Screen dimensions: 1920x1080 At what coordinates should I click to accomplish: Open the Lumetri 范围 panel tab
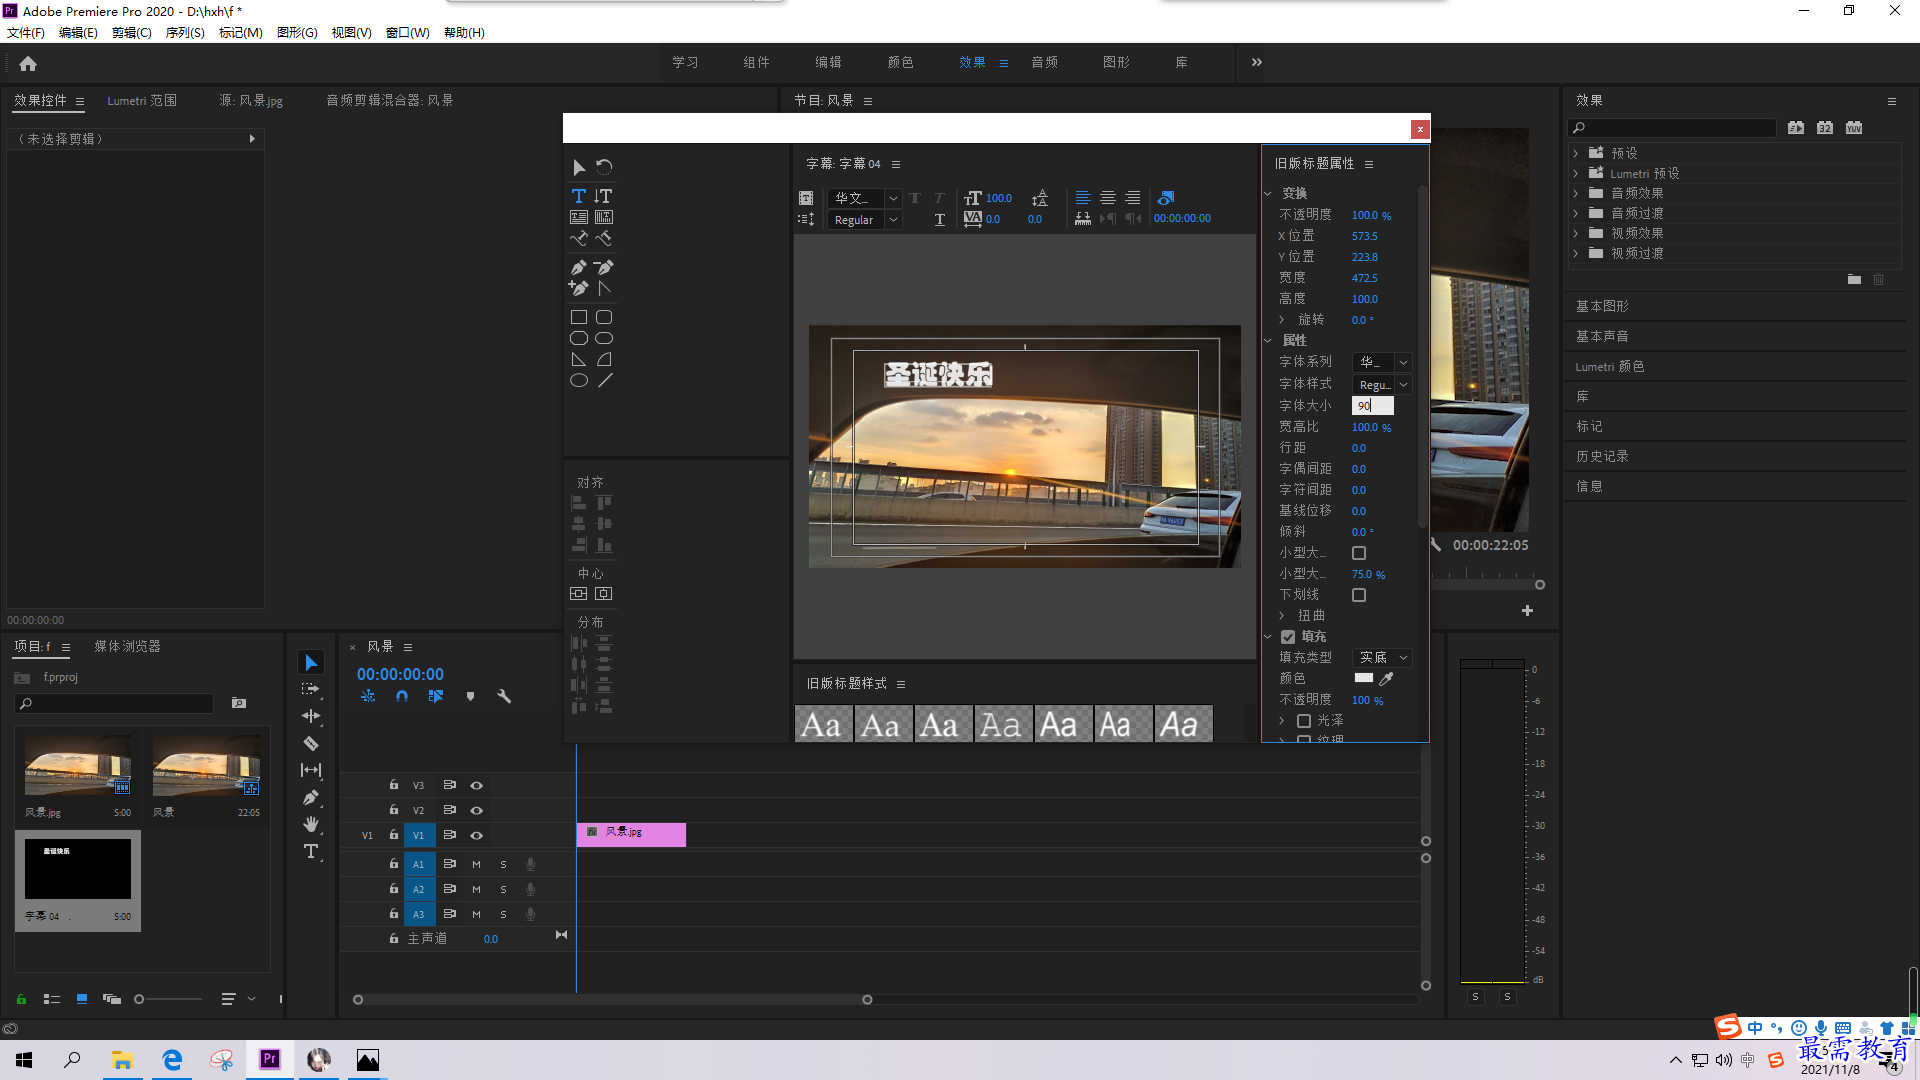(x=142, y=100)
